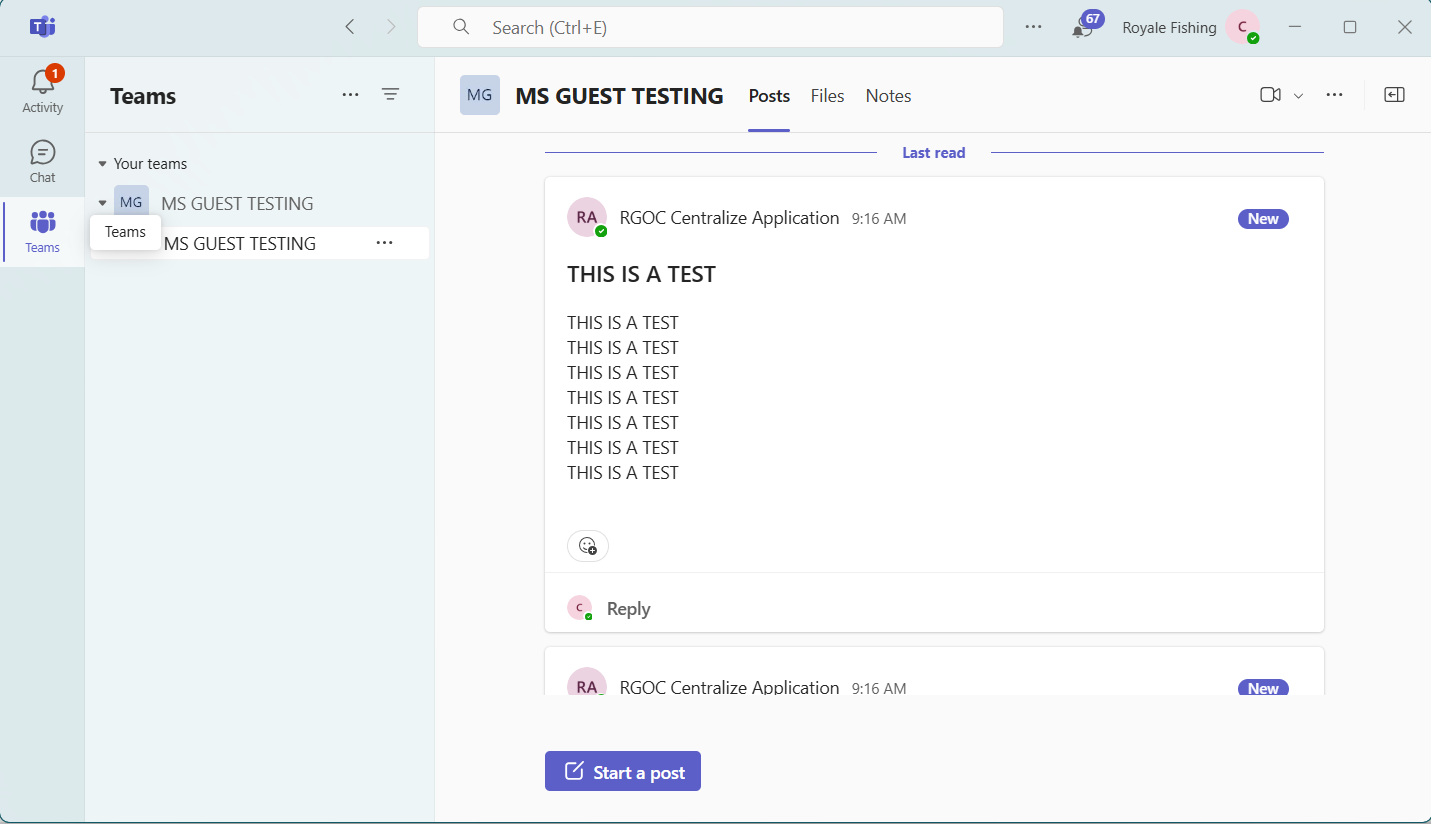
Task: Open the Activity feed in the sidebar
Action: pos(43,90)
